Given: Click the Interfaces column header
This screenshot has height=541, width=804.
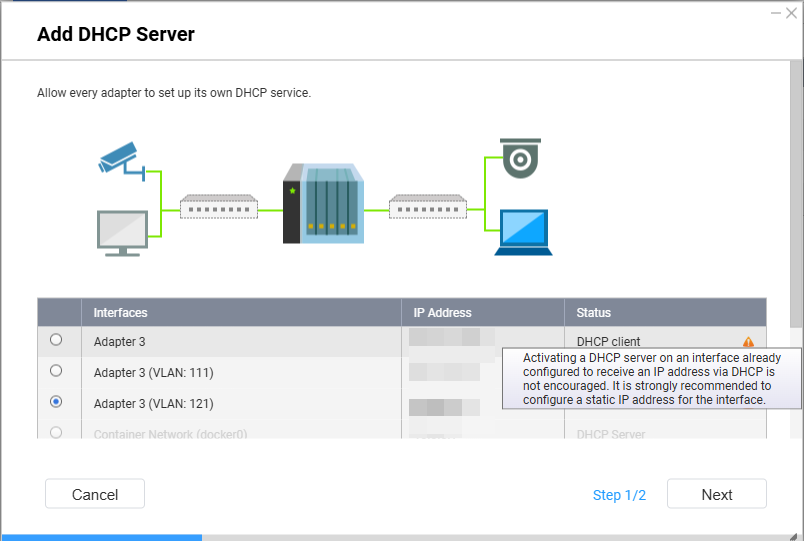Looking at the screenshot, I should 120,313.
